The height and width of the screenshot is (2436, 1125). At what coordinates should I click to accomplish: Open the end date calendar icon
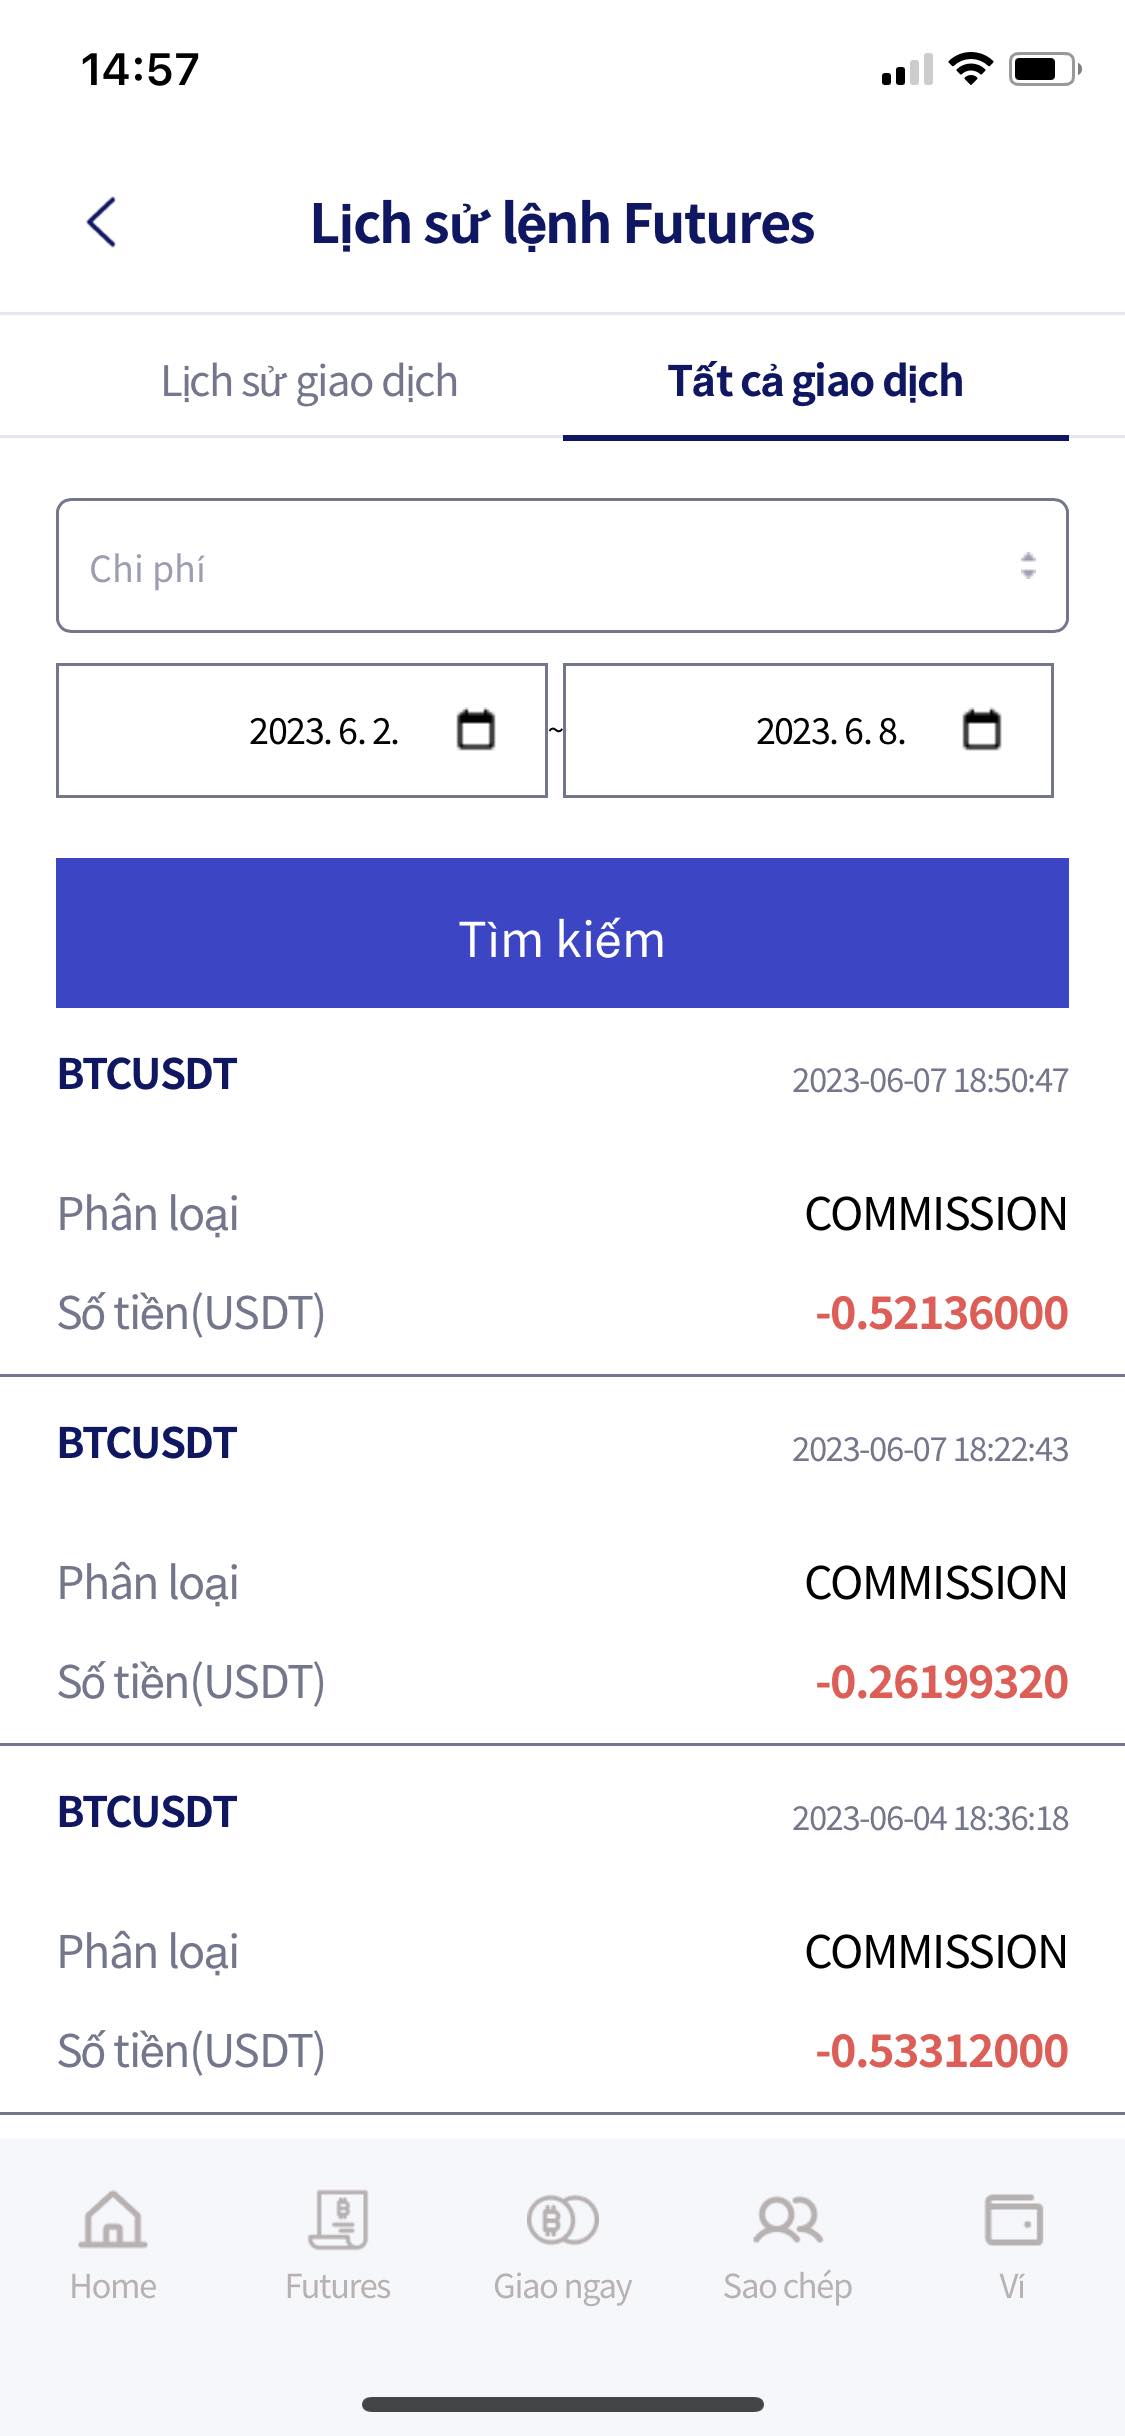981,729
